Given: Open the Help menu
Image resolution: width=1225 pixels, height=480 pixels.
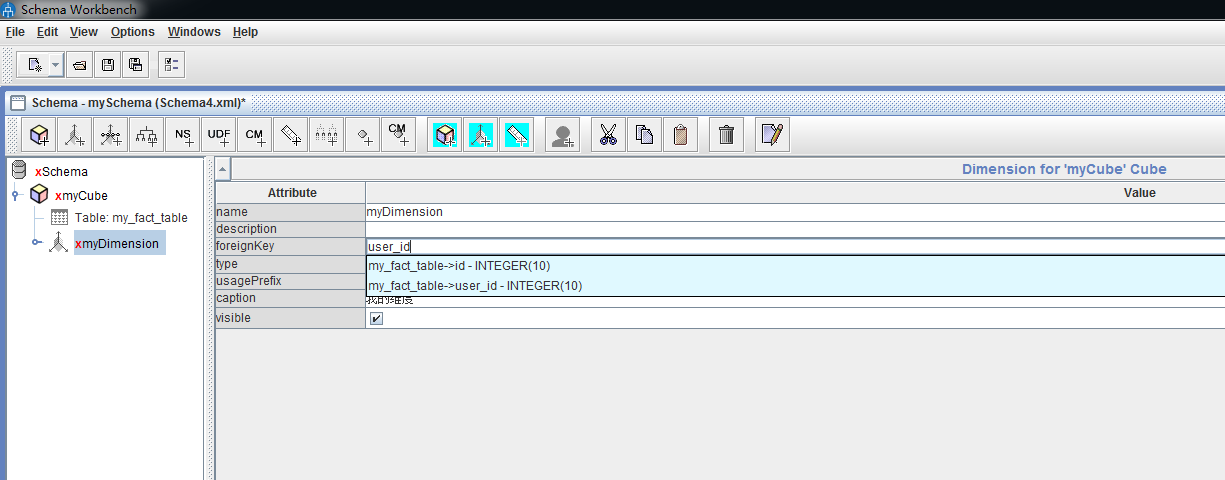Looking at the screenshot, I should (246, 32).
